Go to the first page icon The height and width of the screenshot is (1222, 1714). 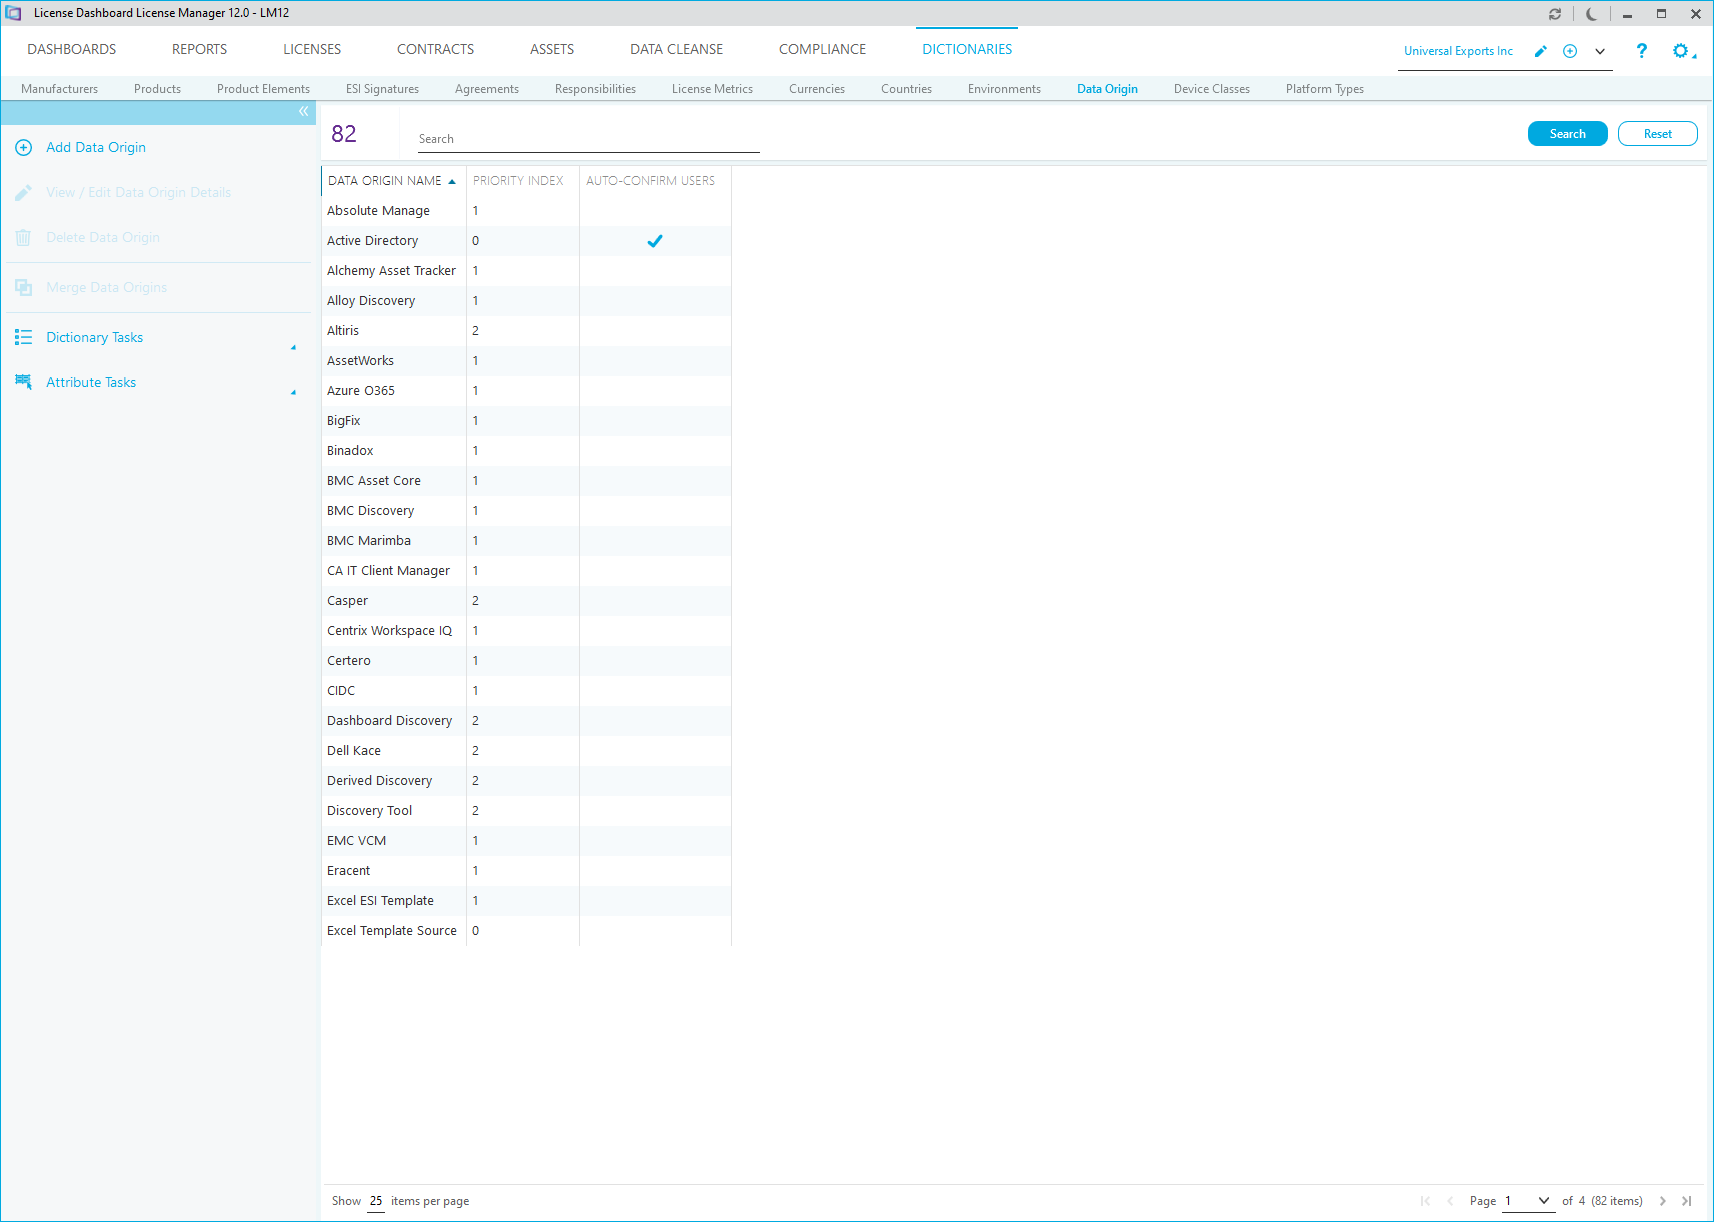[x=1425, y=1201]
